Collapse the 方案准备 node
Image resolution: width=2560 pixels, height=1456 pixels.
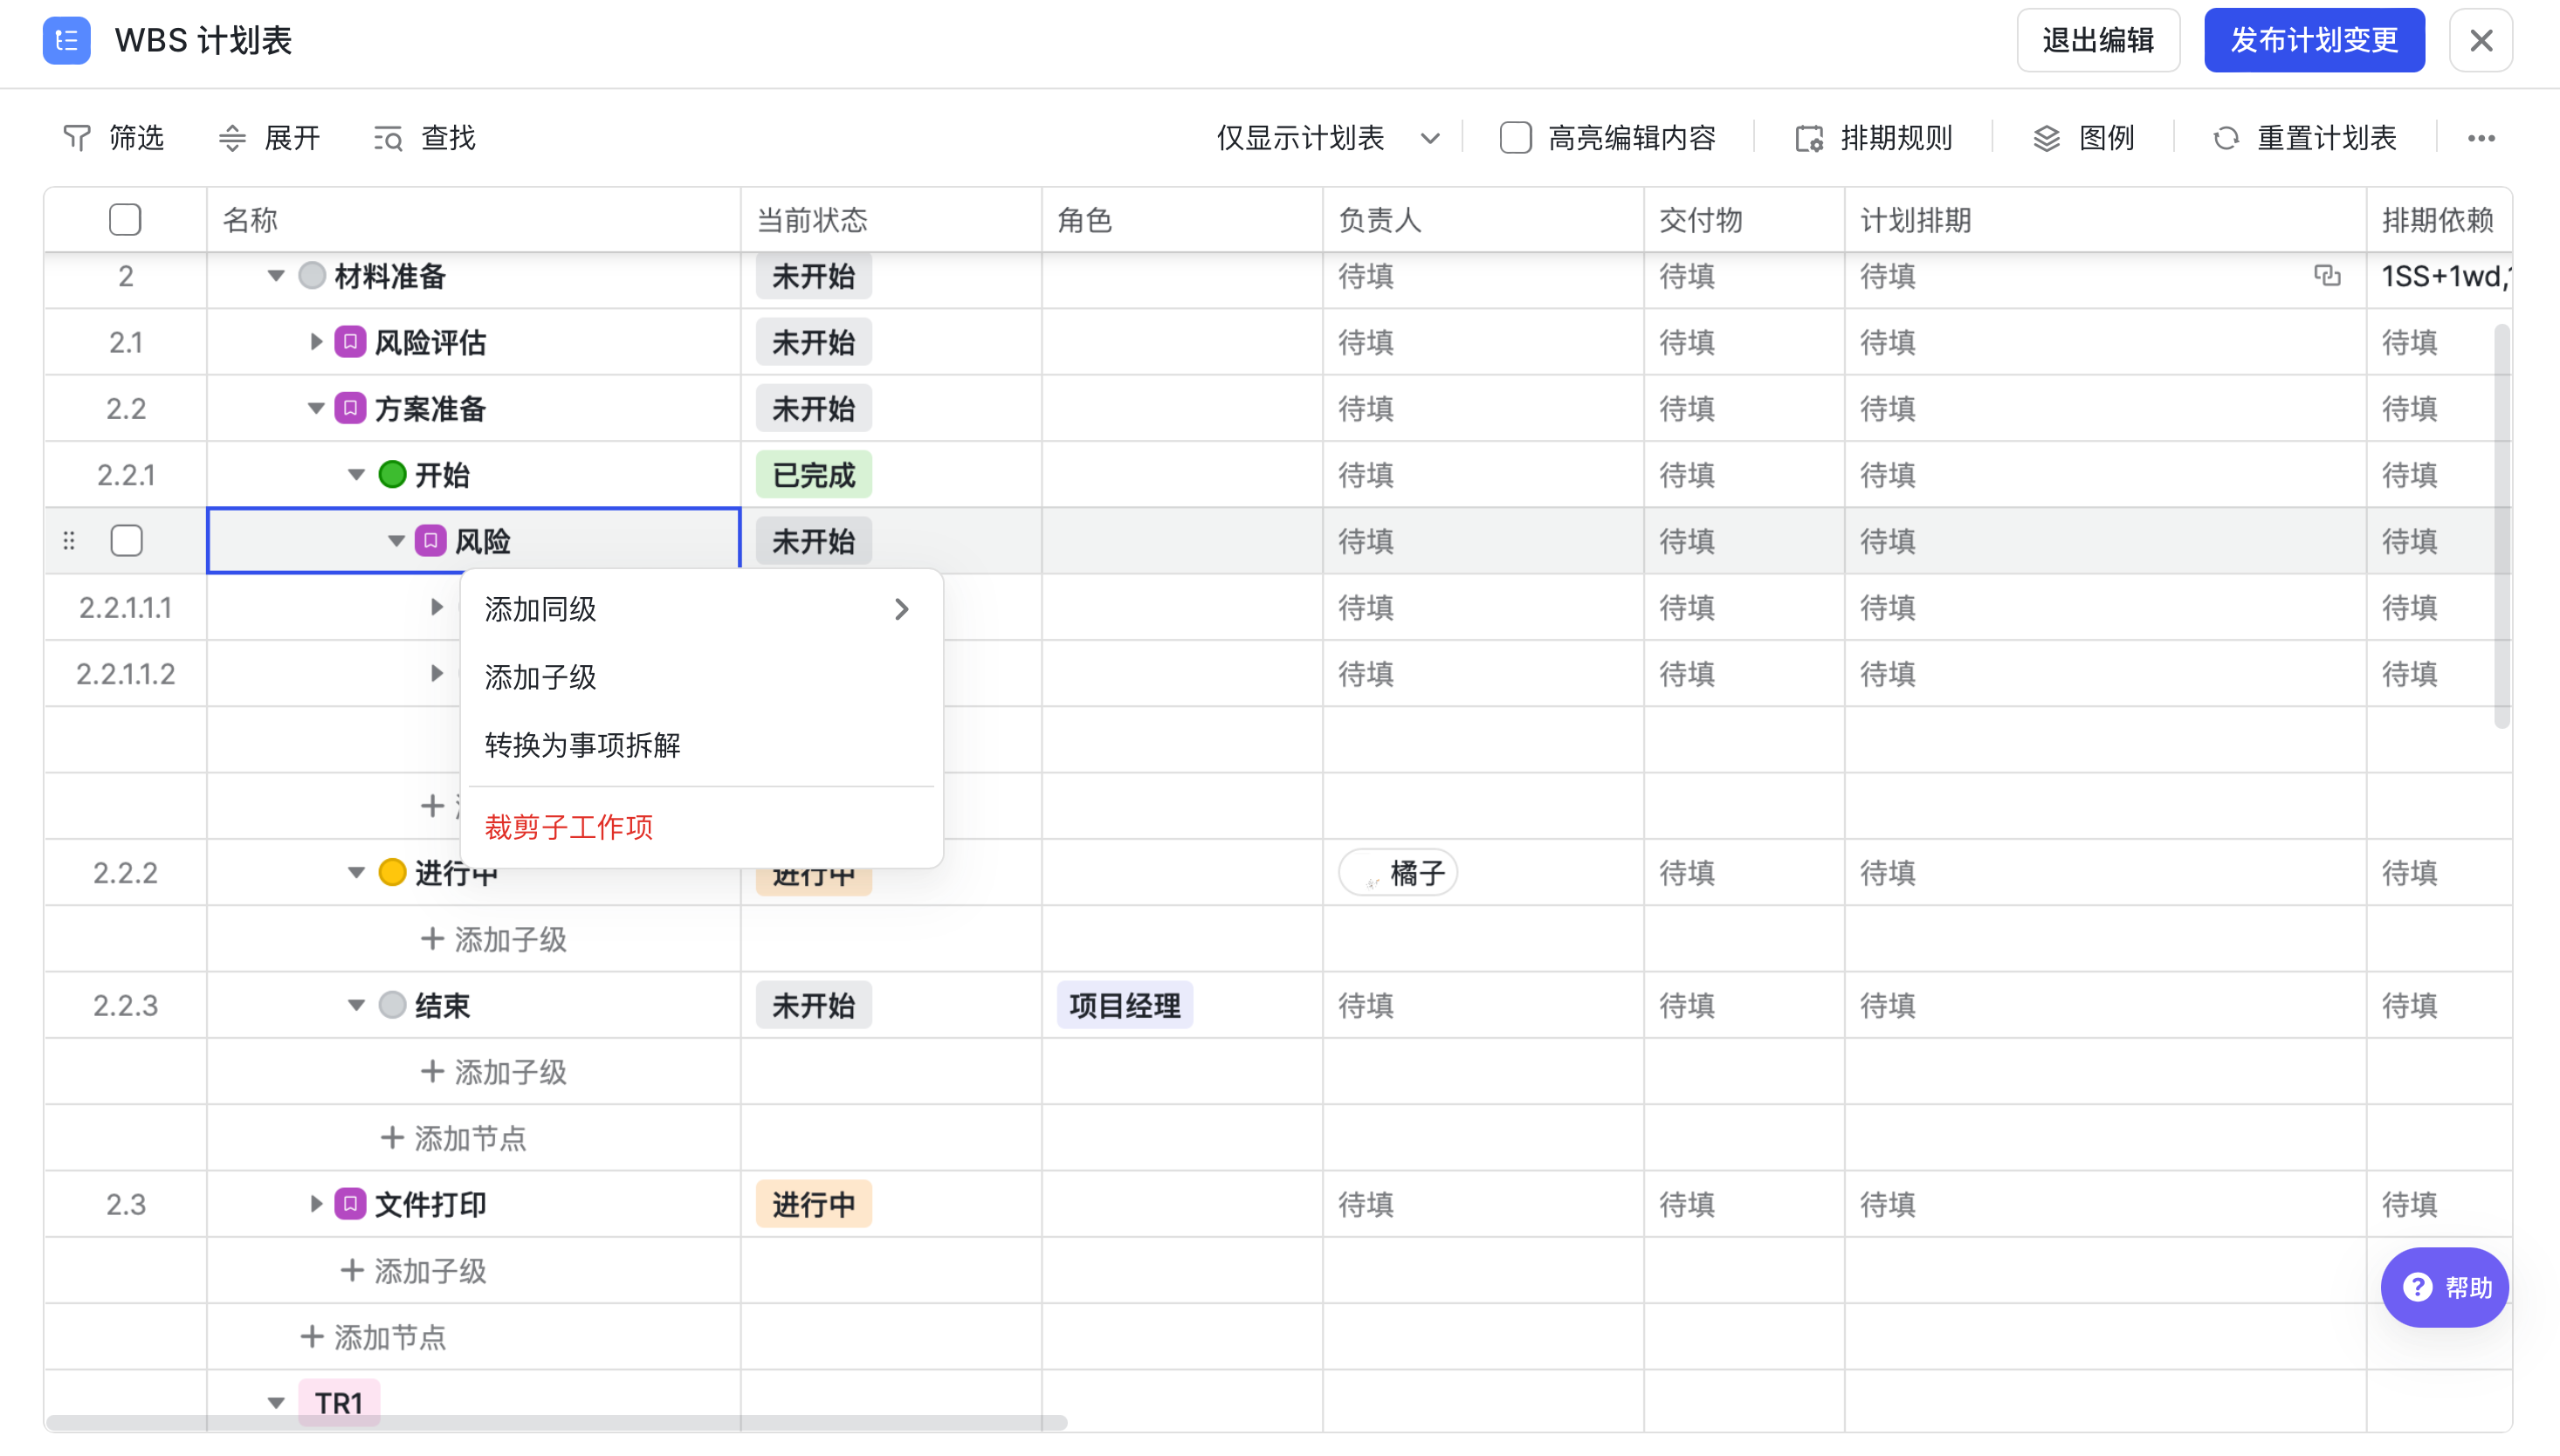coord(316,408)
